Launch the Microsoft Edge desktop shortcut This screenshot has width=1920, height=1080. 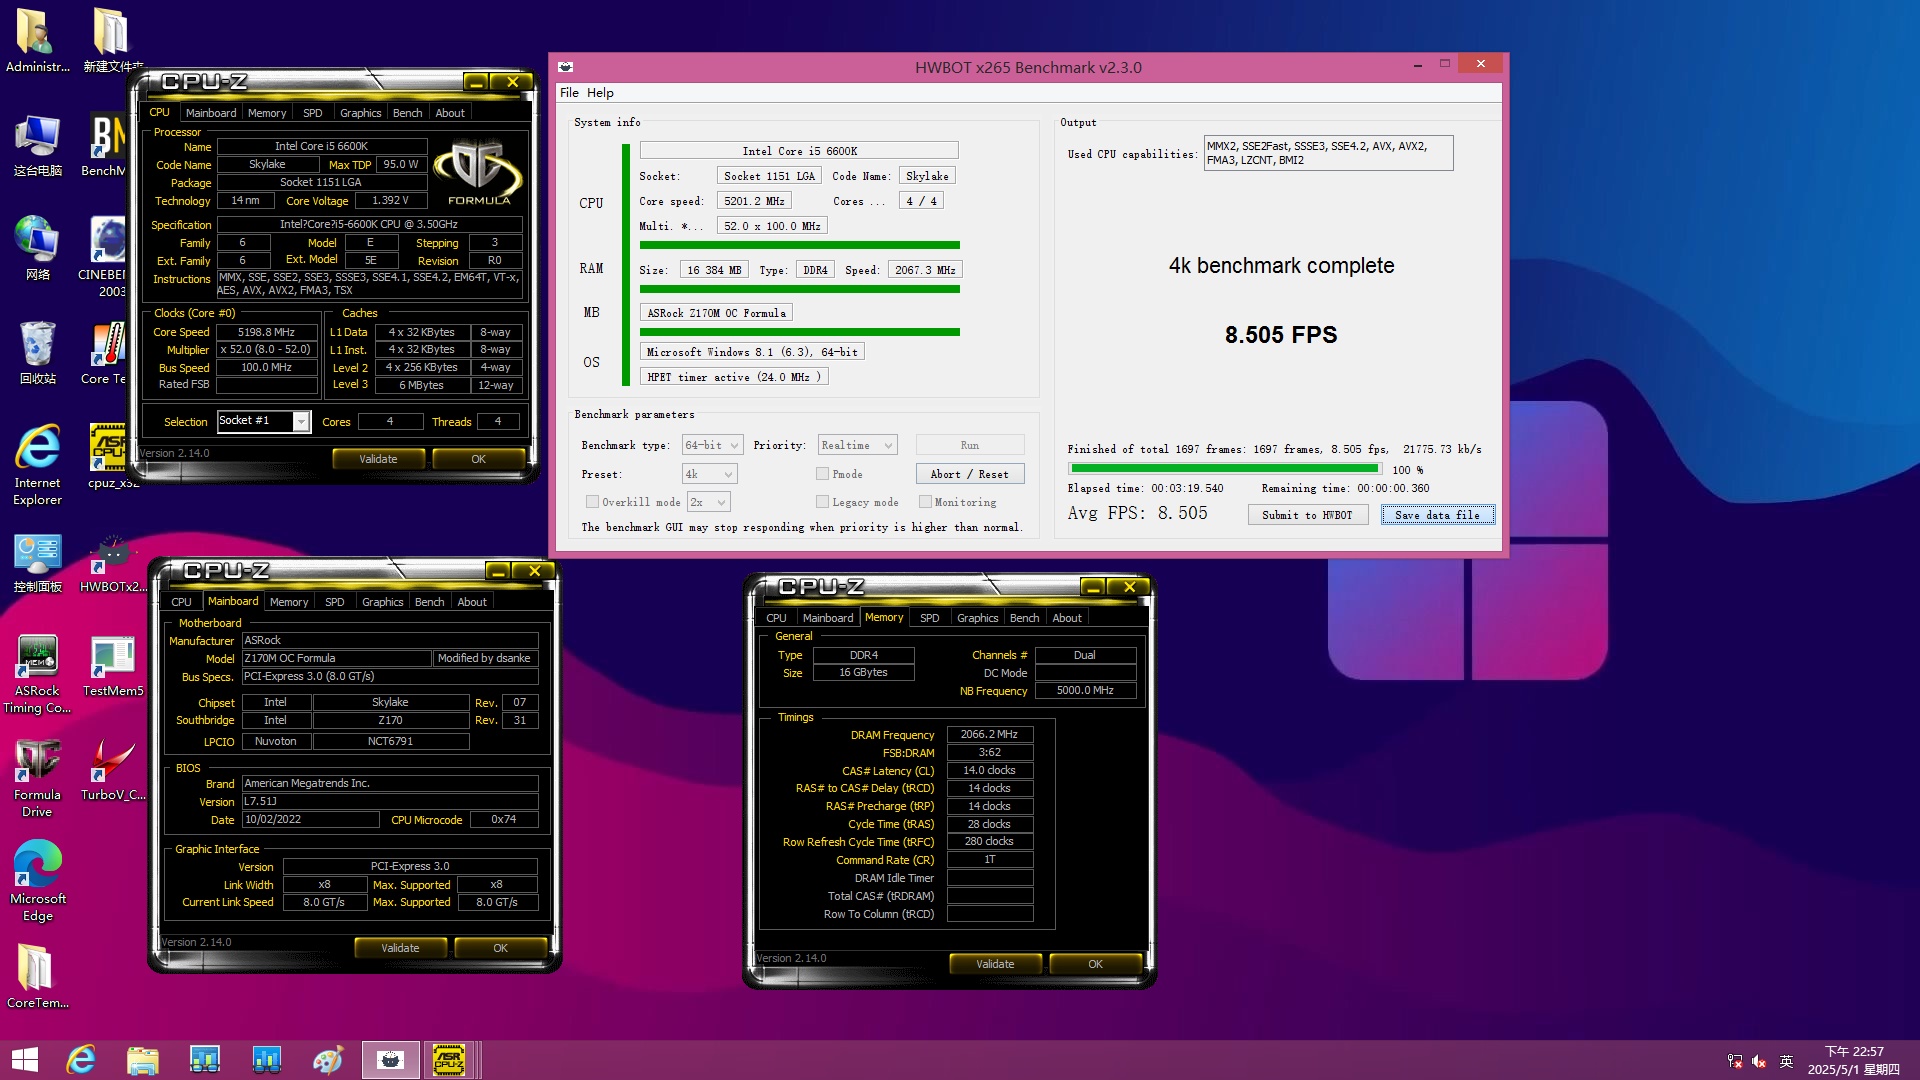[37, 881]
